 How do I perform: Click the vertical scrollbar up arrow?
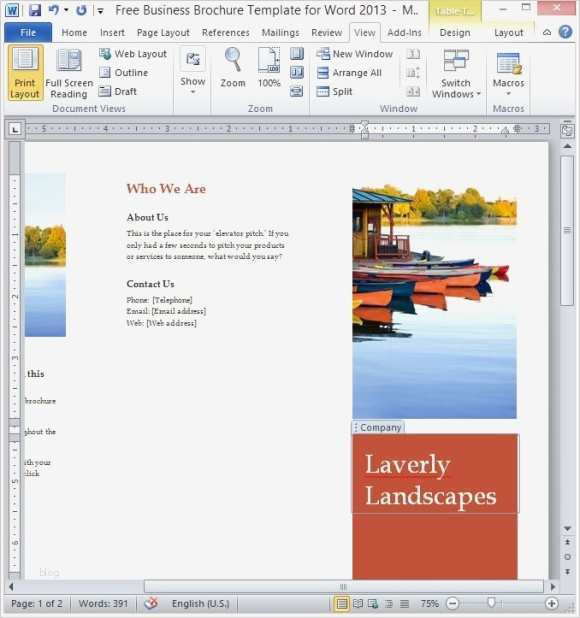pyautogui.click(x=567, y=146)
